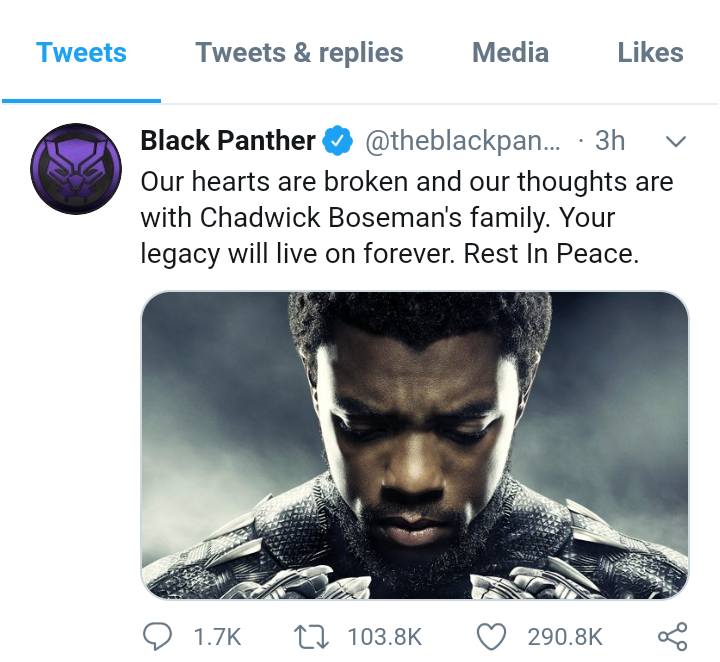Go to the Likes tab

[x=650, y=53]
